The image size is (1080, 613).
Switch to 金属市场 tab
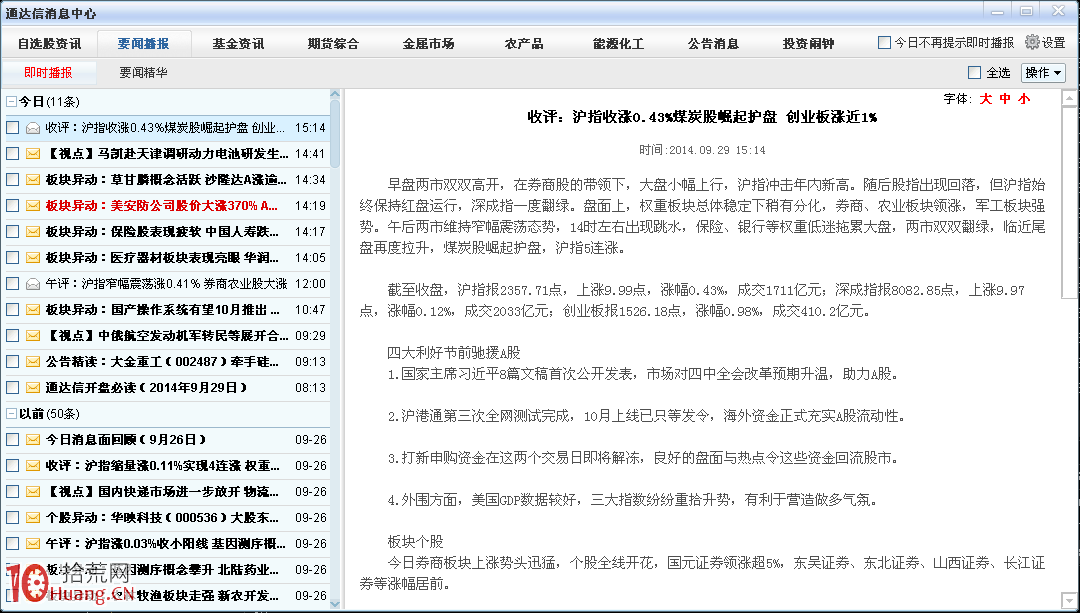(428, 43)
